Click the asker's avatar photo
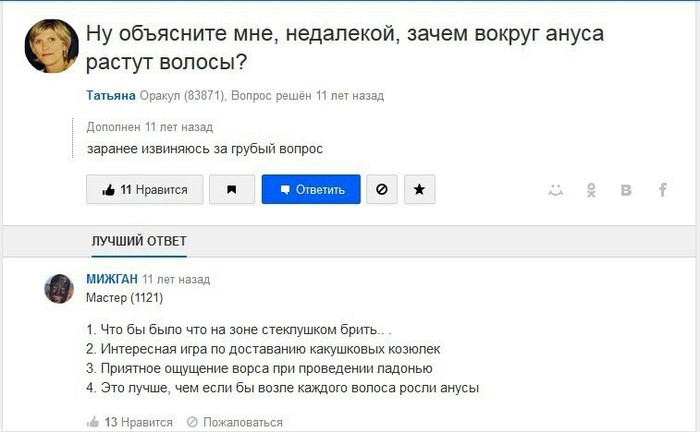700x432 pixels. tap(51, 46)
